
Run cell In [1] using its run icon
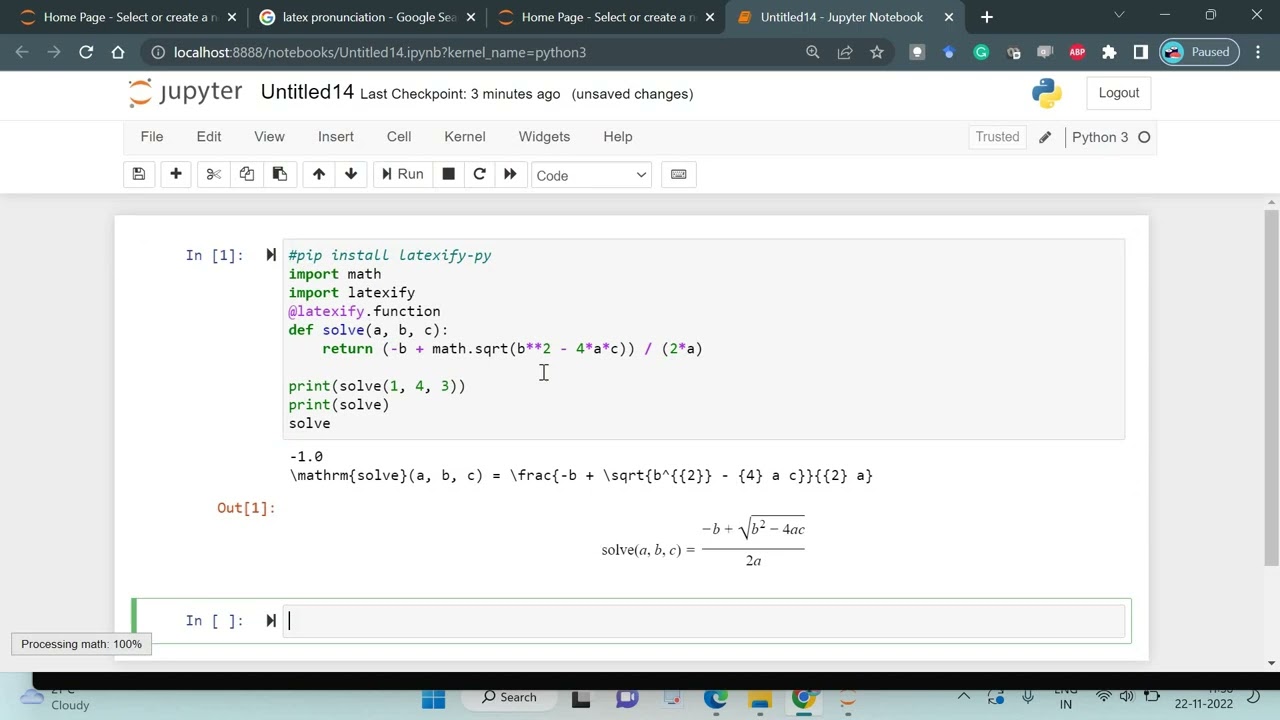pyautogui.click(x=271, y=255)
